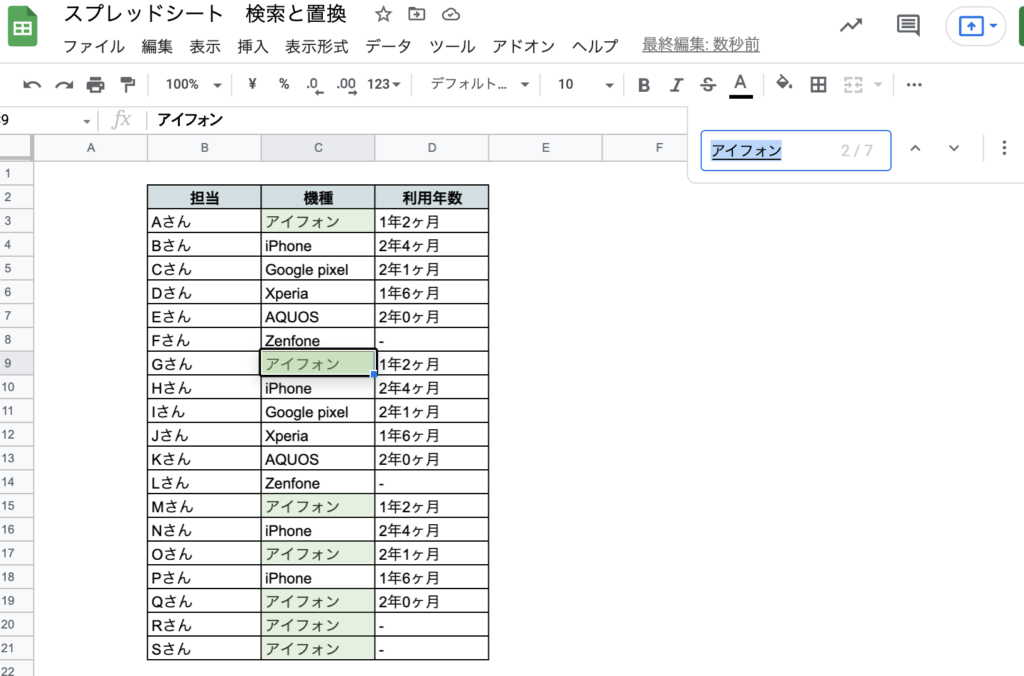
Task: Open the ファイル menu
Action: pos(93,46)
